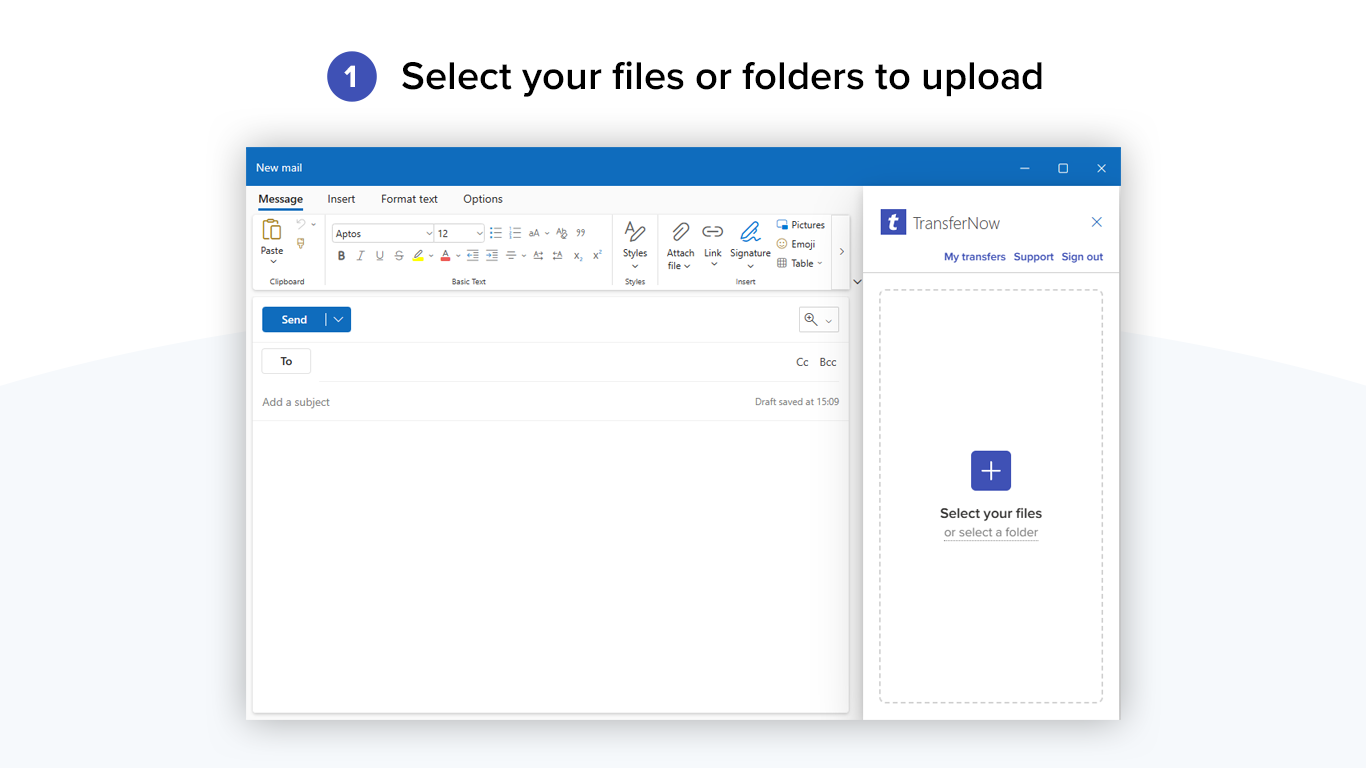1366x768 pixels.
Task: Click the Sign out link
Action: point(1082,257)
